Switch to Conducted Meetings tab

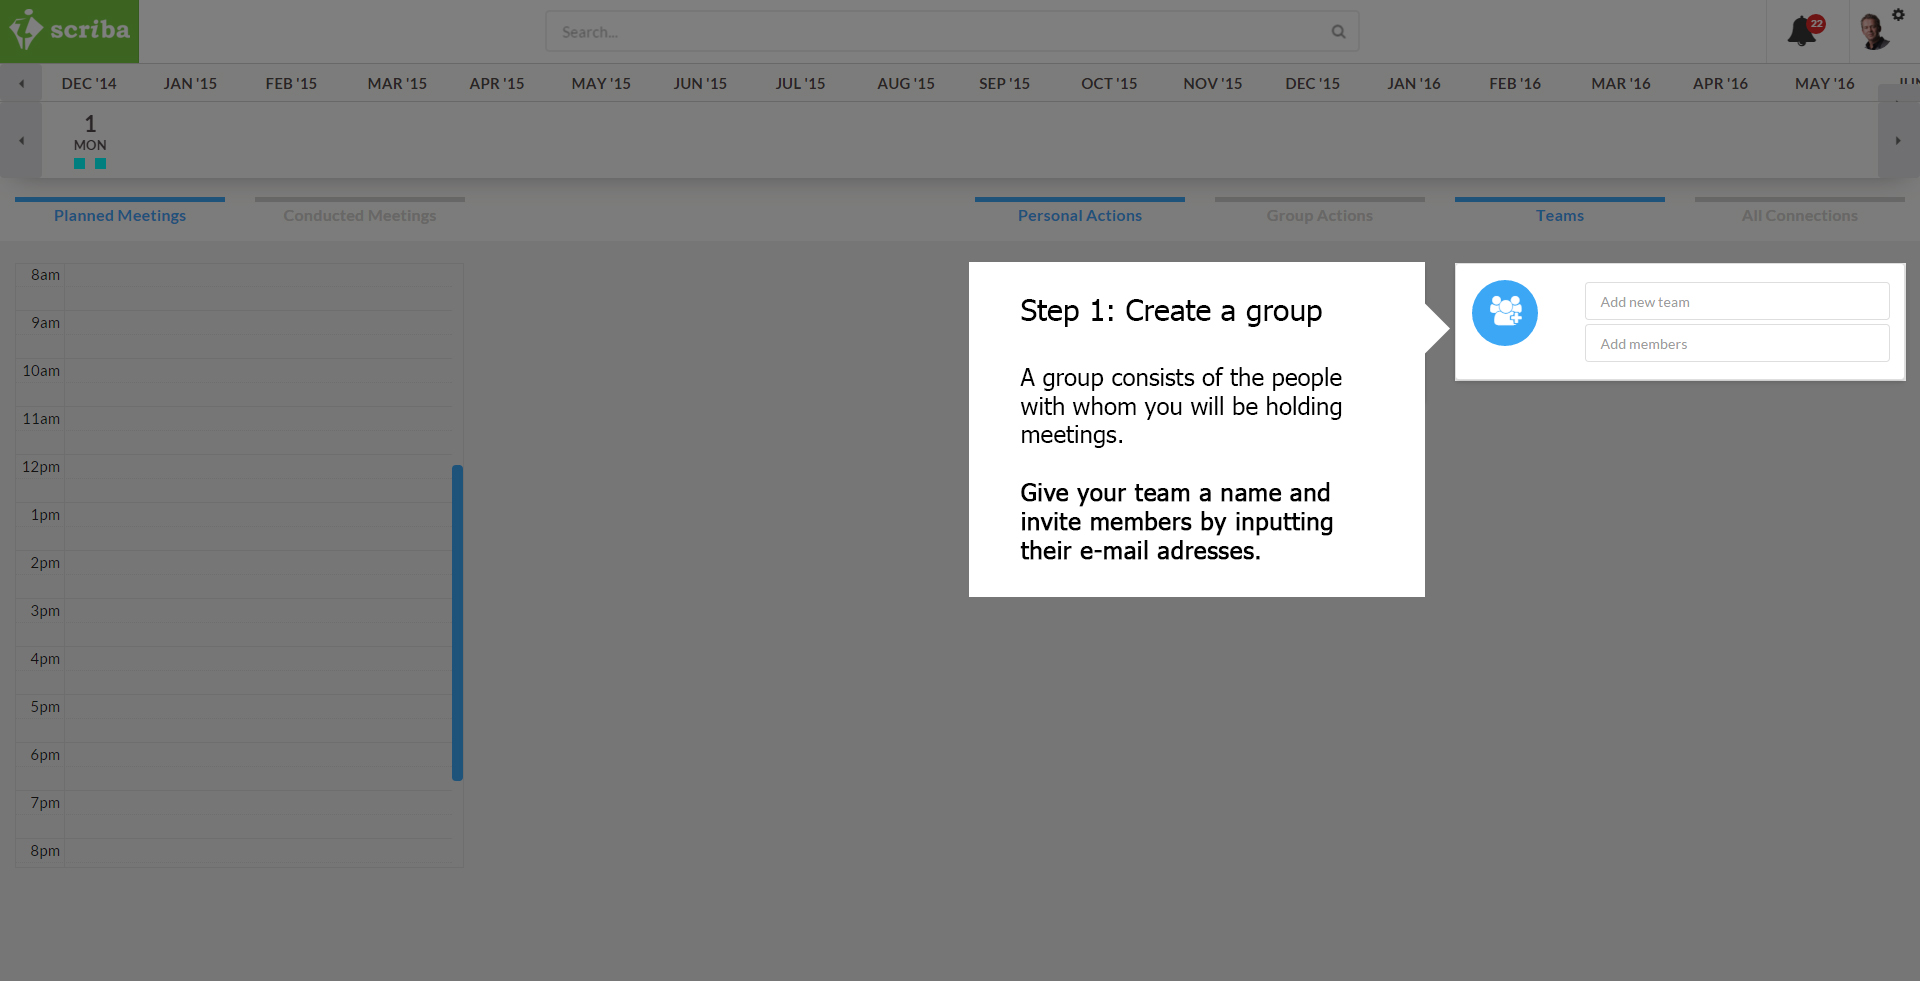[x=360, y=215]
